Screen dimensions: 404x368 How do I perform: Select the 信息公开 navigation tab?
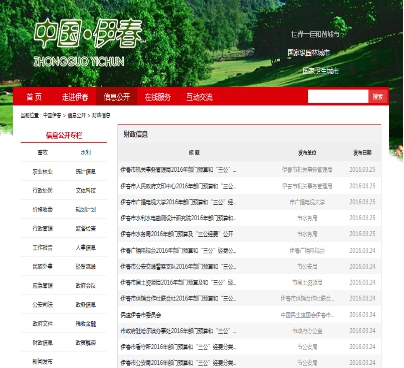pyautogui.click(x=116, y=97)
